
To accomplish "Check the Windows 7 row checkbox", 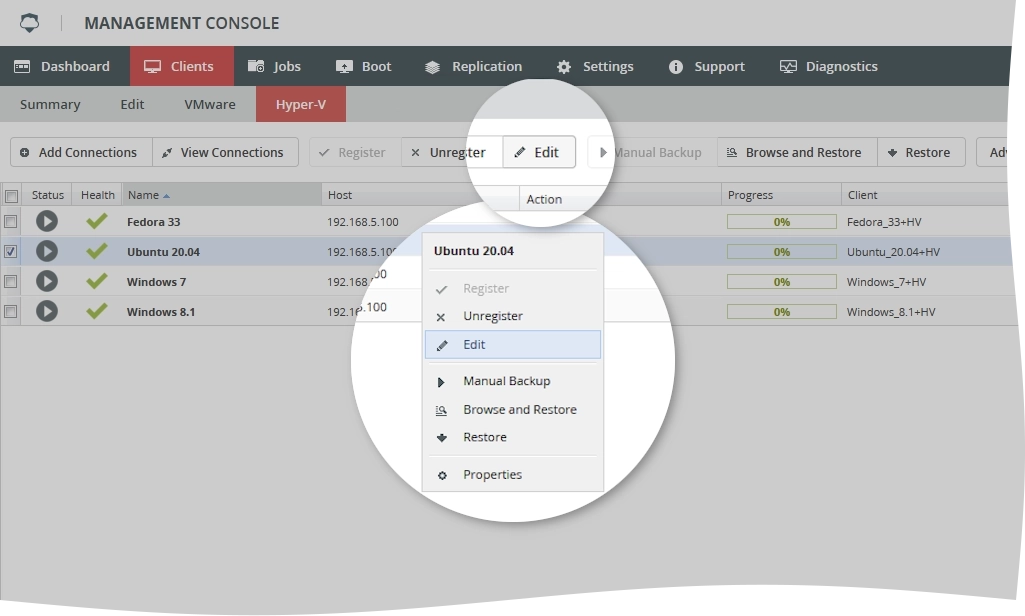I will (x=10, y=282).
